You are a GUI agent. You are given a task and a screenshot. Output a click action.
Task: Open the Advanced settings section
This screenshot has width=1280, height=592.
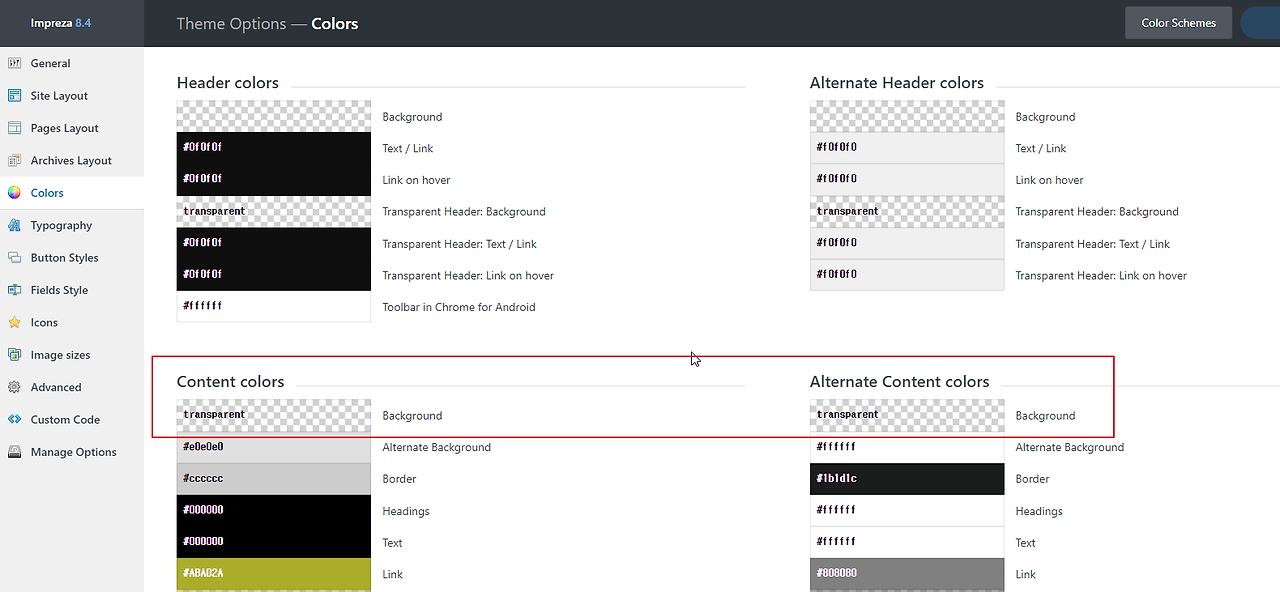pyautogui.click(x=72, y=387)
